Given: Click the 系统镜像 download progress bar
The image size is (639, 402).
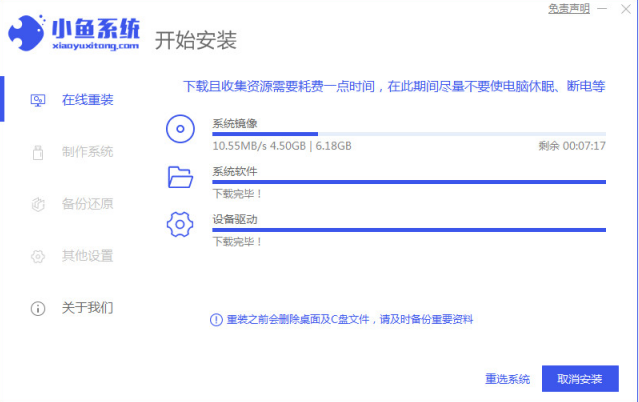Looking at the screenshot, I should pyautogui.click(x=408, y=134).
